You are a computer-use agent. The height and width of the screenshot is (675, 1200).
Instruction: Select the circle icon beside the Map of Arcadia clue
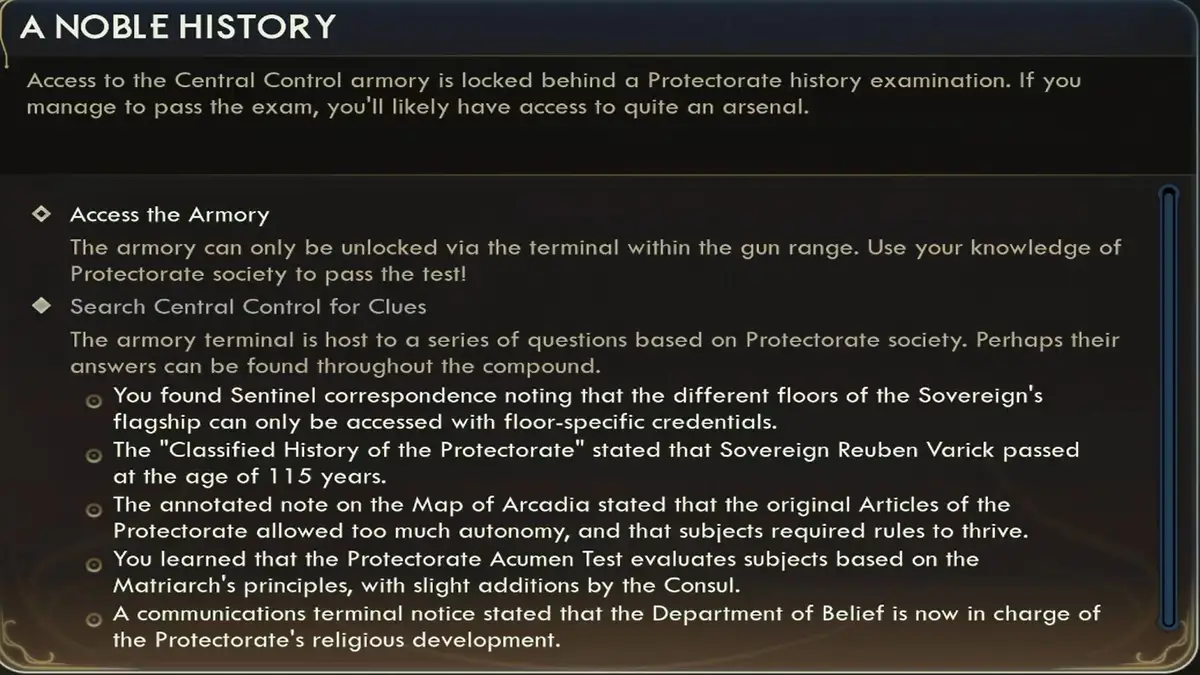pyautogui.click(x=94, y=509)
